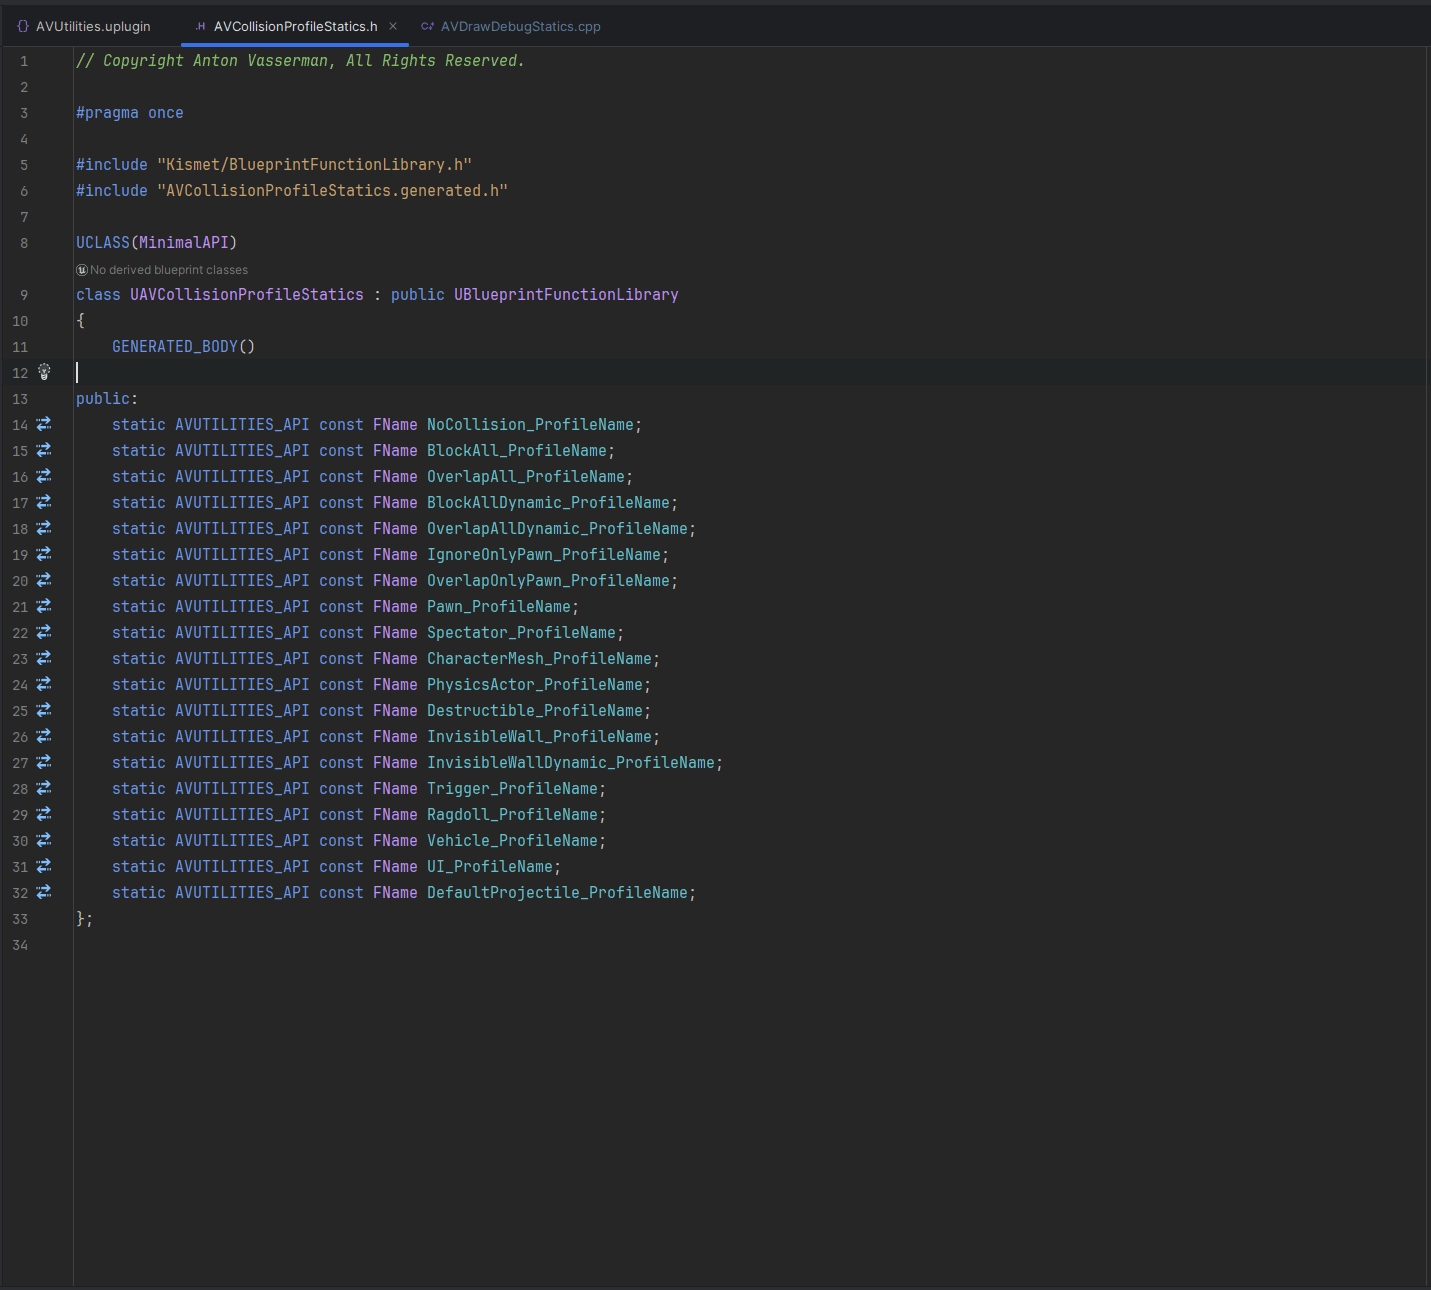Click the PhysicsActor_ProfileName identifier
This screenshot has width=1431, height=1290.
535,685
